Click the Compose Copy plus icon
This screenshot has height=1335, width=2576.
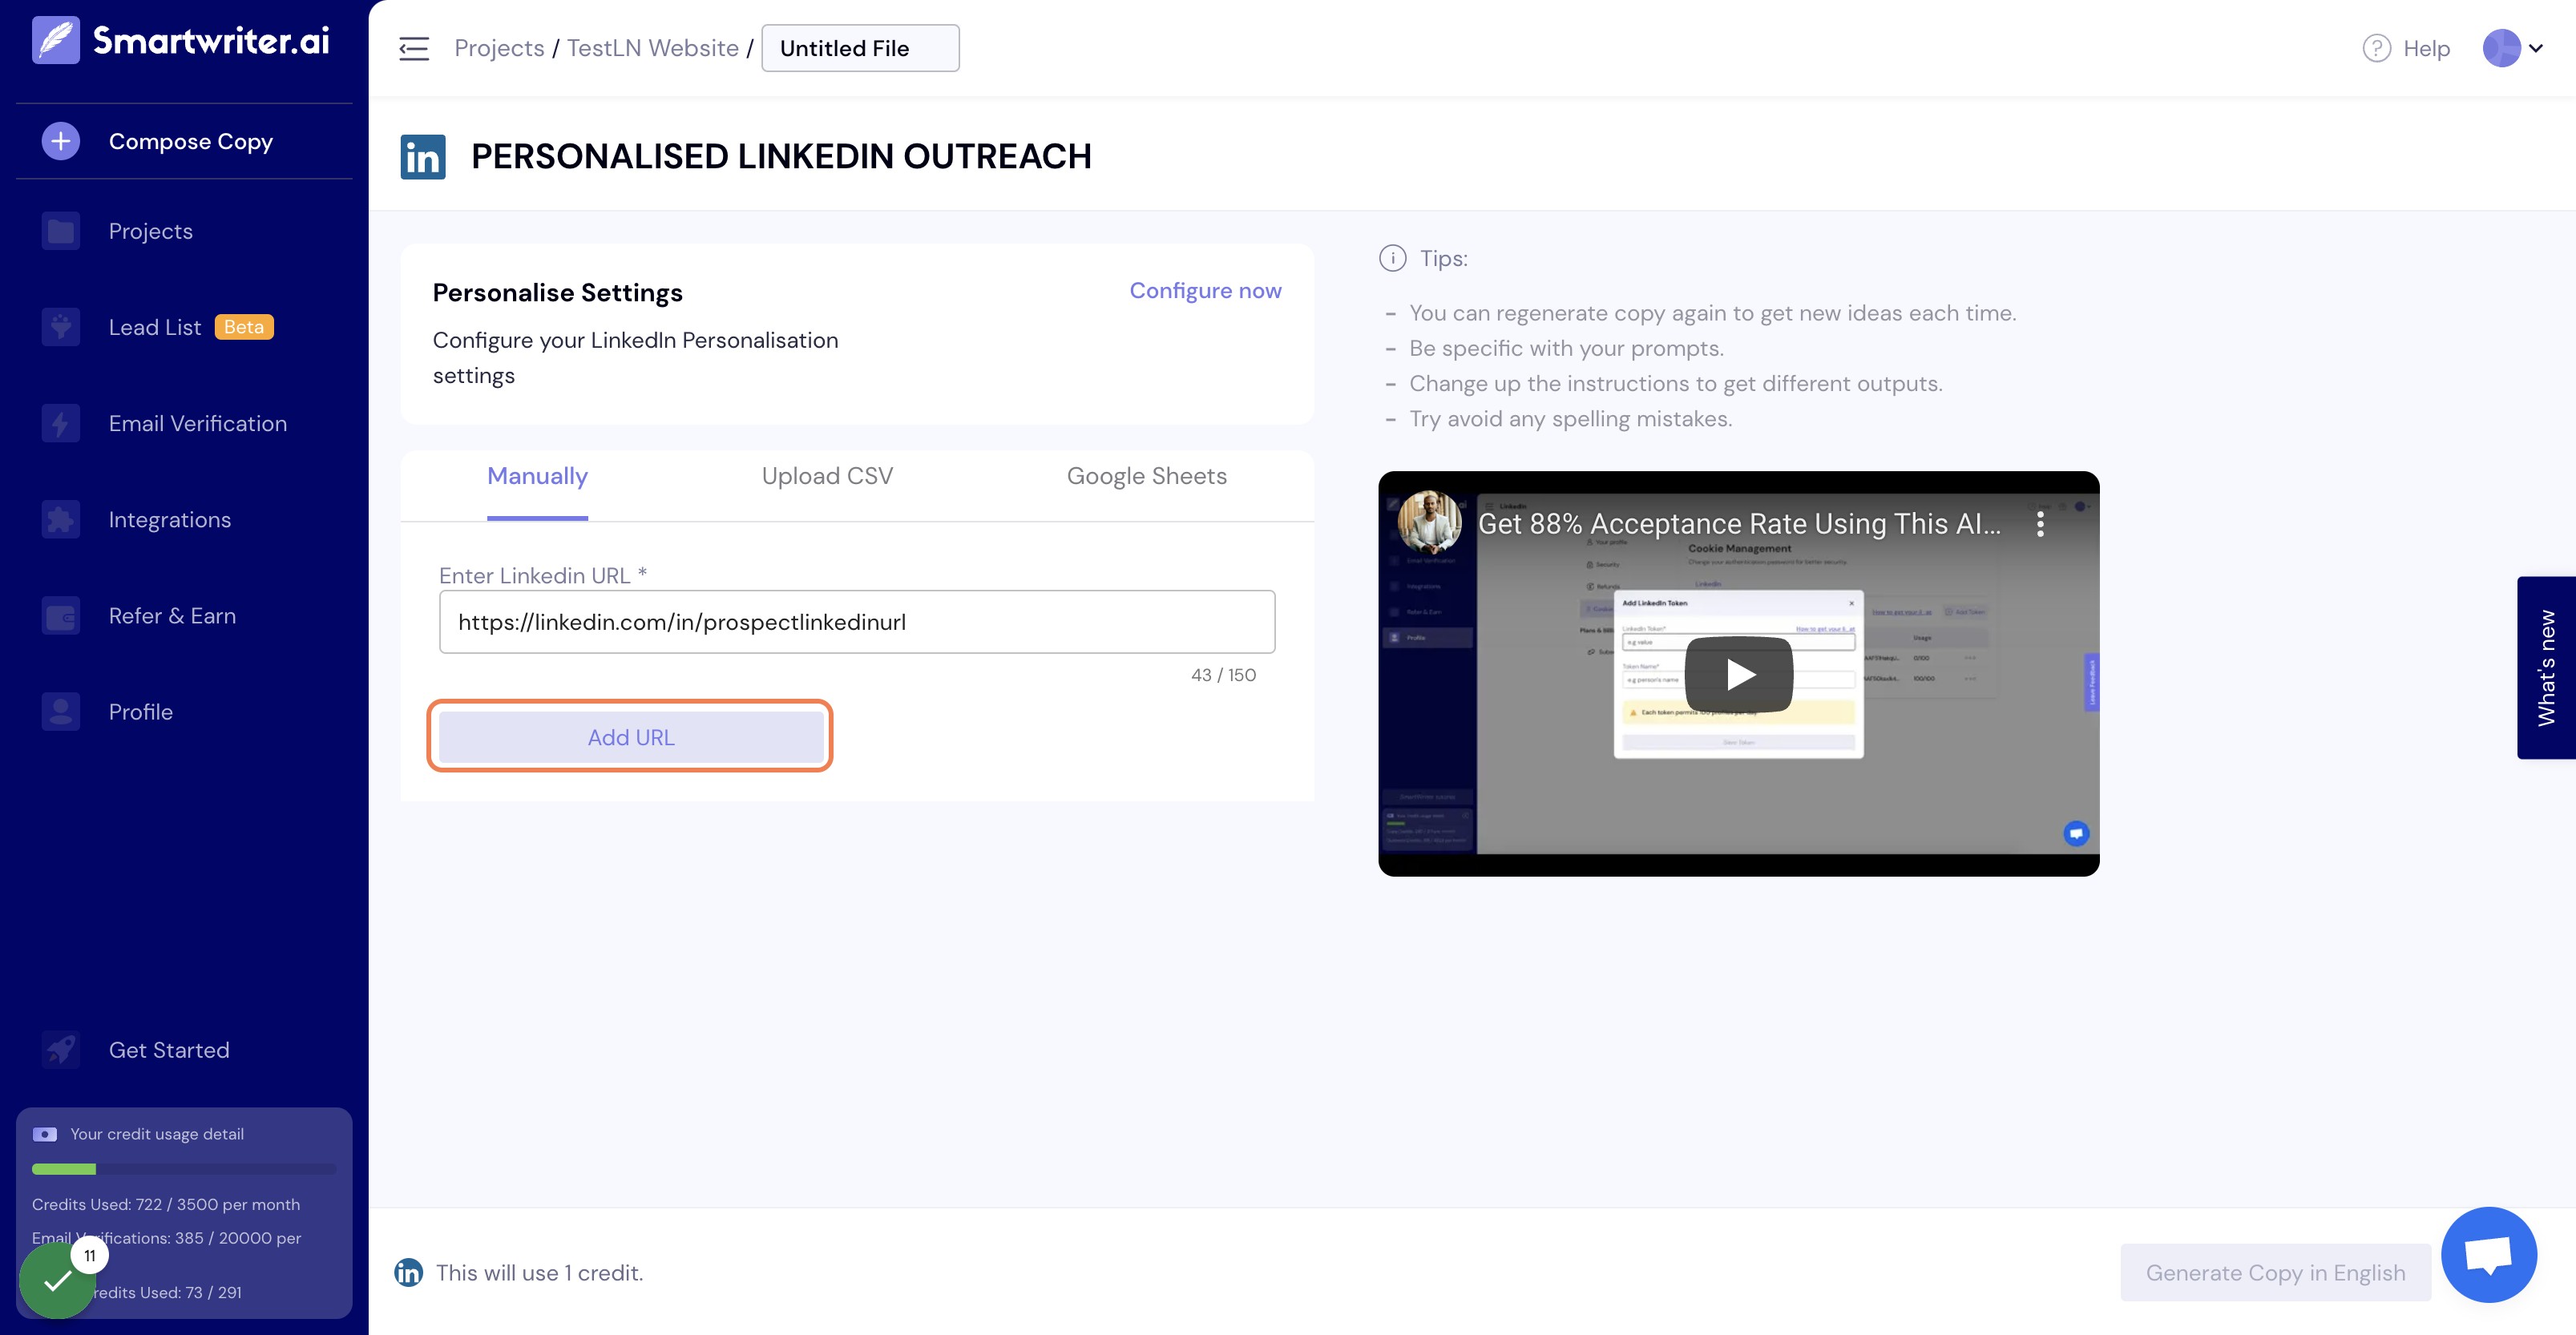click(x=61, y=141)
